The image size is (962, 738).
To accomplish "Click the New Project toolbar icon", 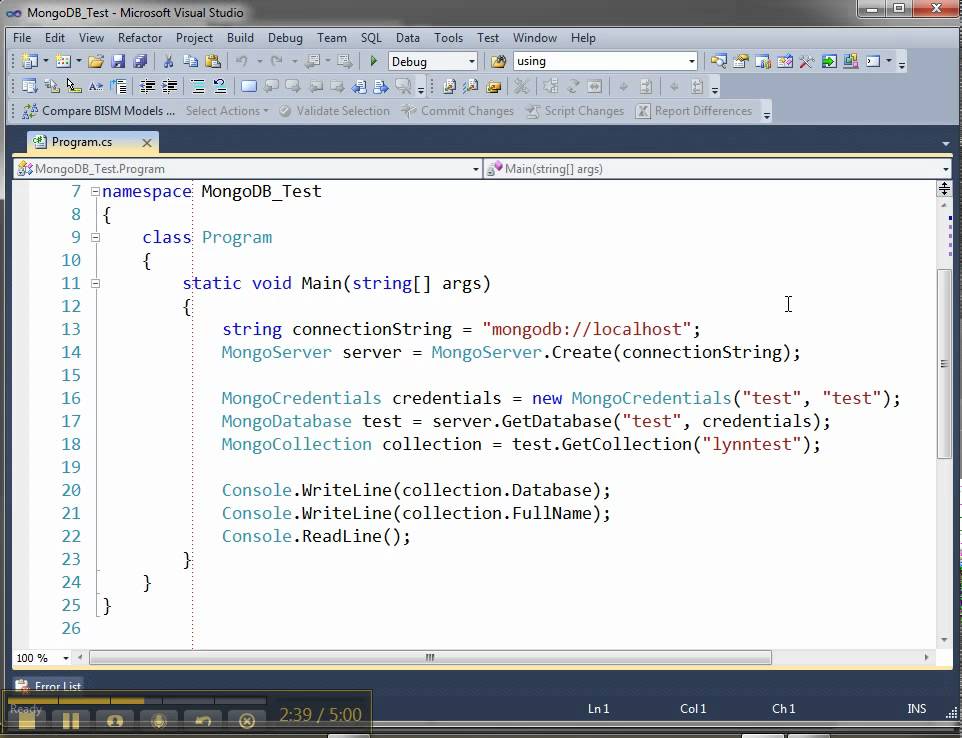I will [29, 61].
